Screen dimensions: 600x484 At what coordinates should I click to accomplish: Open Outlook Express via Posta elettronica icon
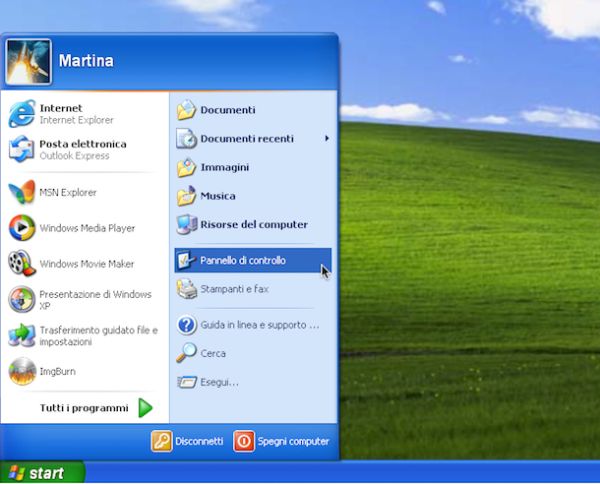pyautogui.click(x=22, y=149)
